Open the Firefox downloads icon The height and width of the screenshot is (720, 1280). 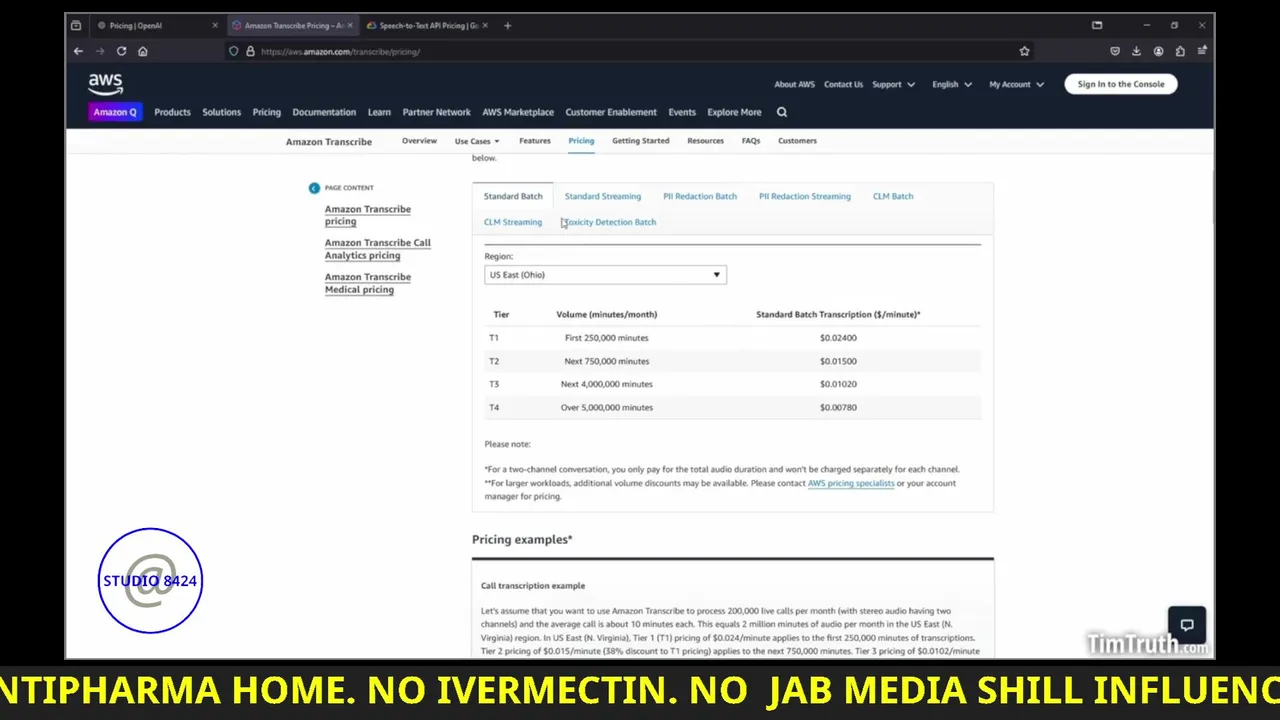click(x=1136, y=51)
